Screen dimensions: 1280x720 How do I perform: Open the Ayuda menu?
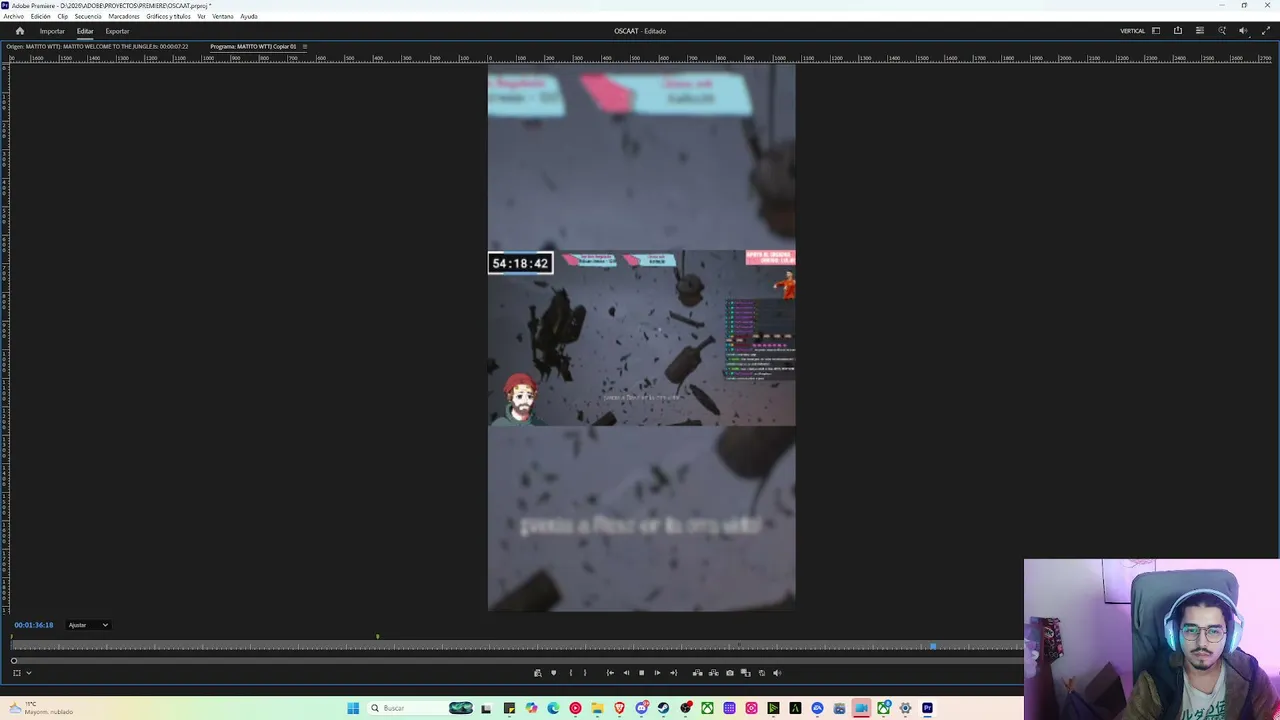coord(248,17)
